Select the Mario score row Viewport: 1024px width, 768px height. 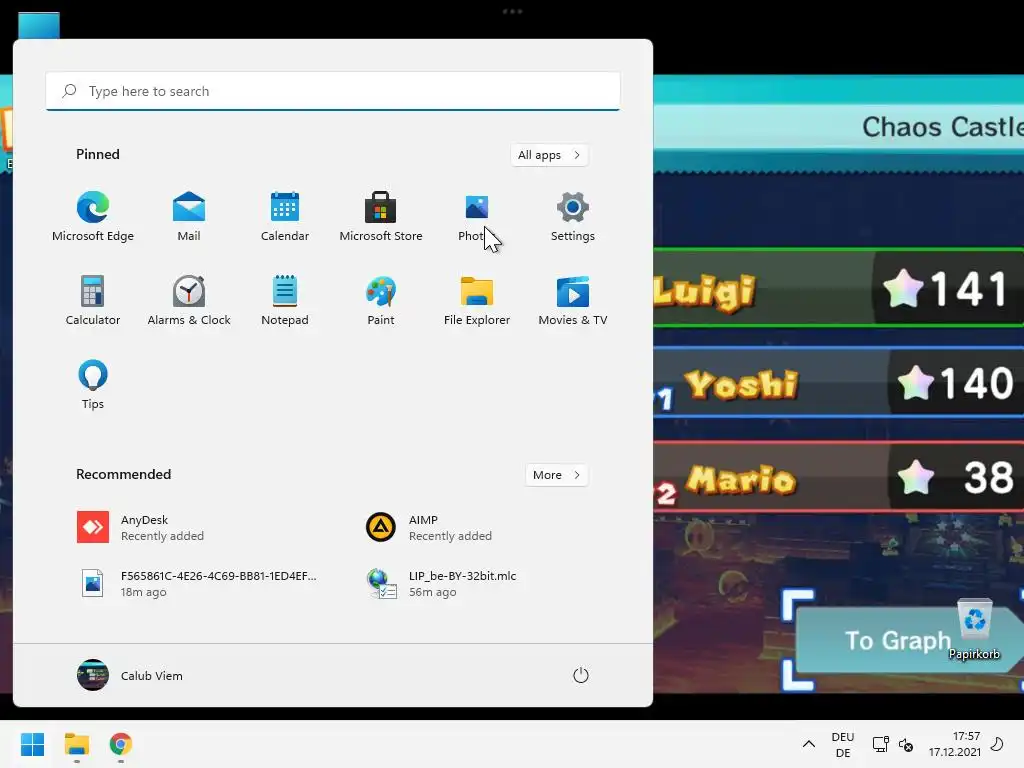click(x=839, y=477)
